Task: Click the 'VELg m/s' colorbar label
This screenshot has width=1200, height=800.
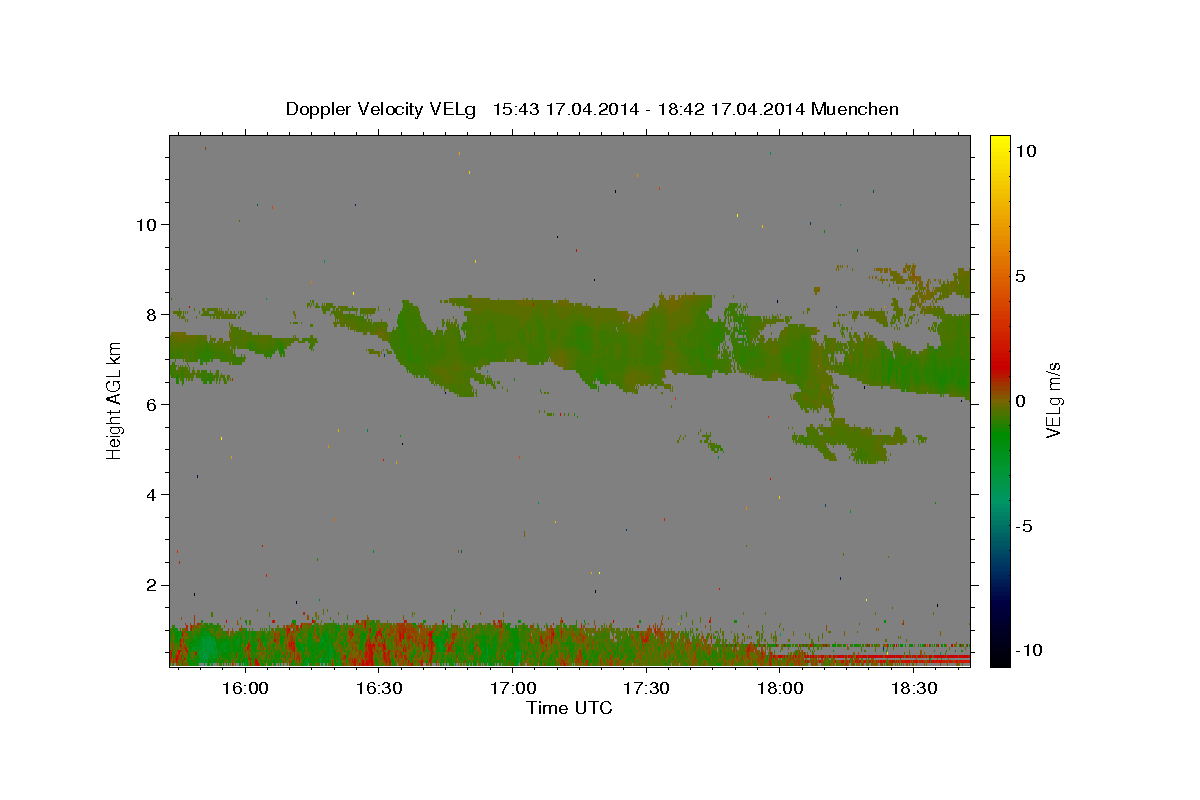Action: 1054,400
